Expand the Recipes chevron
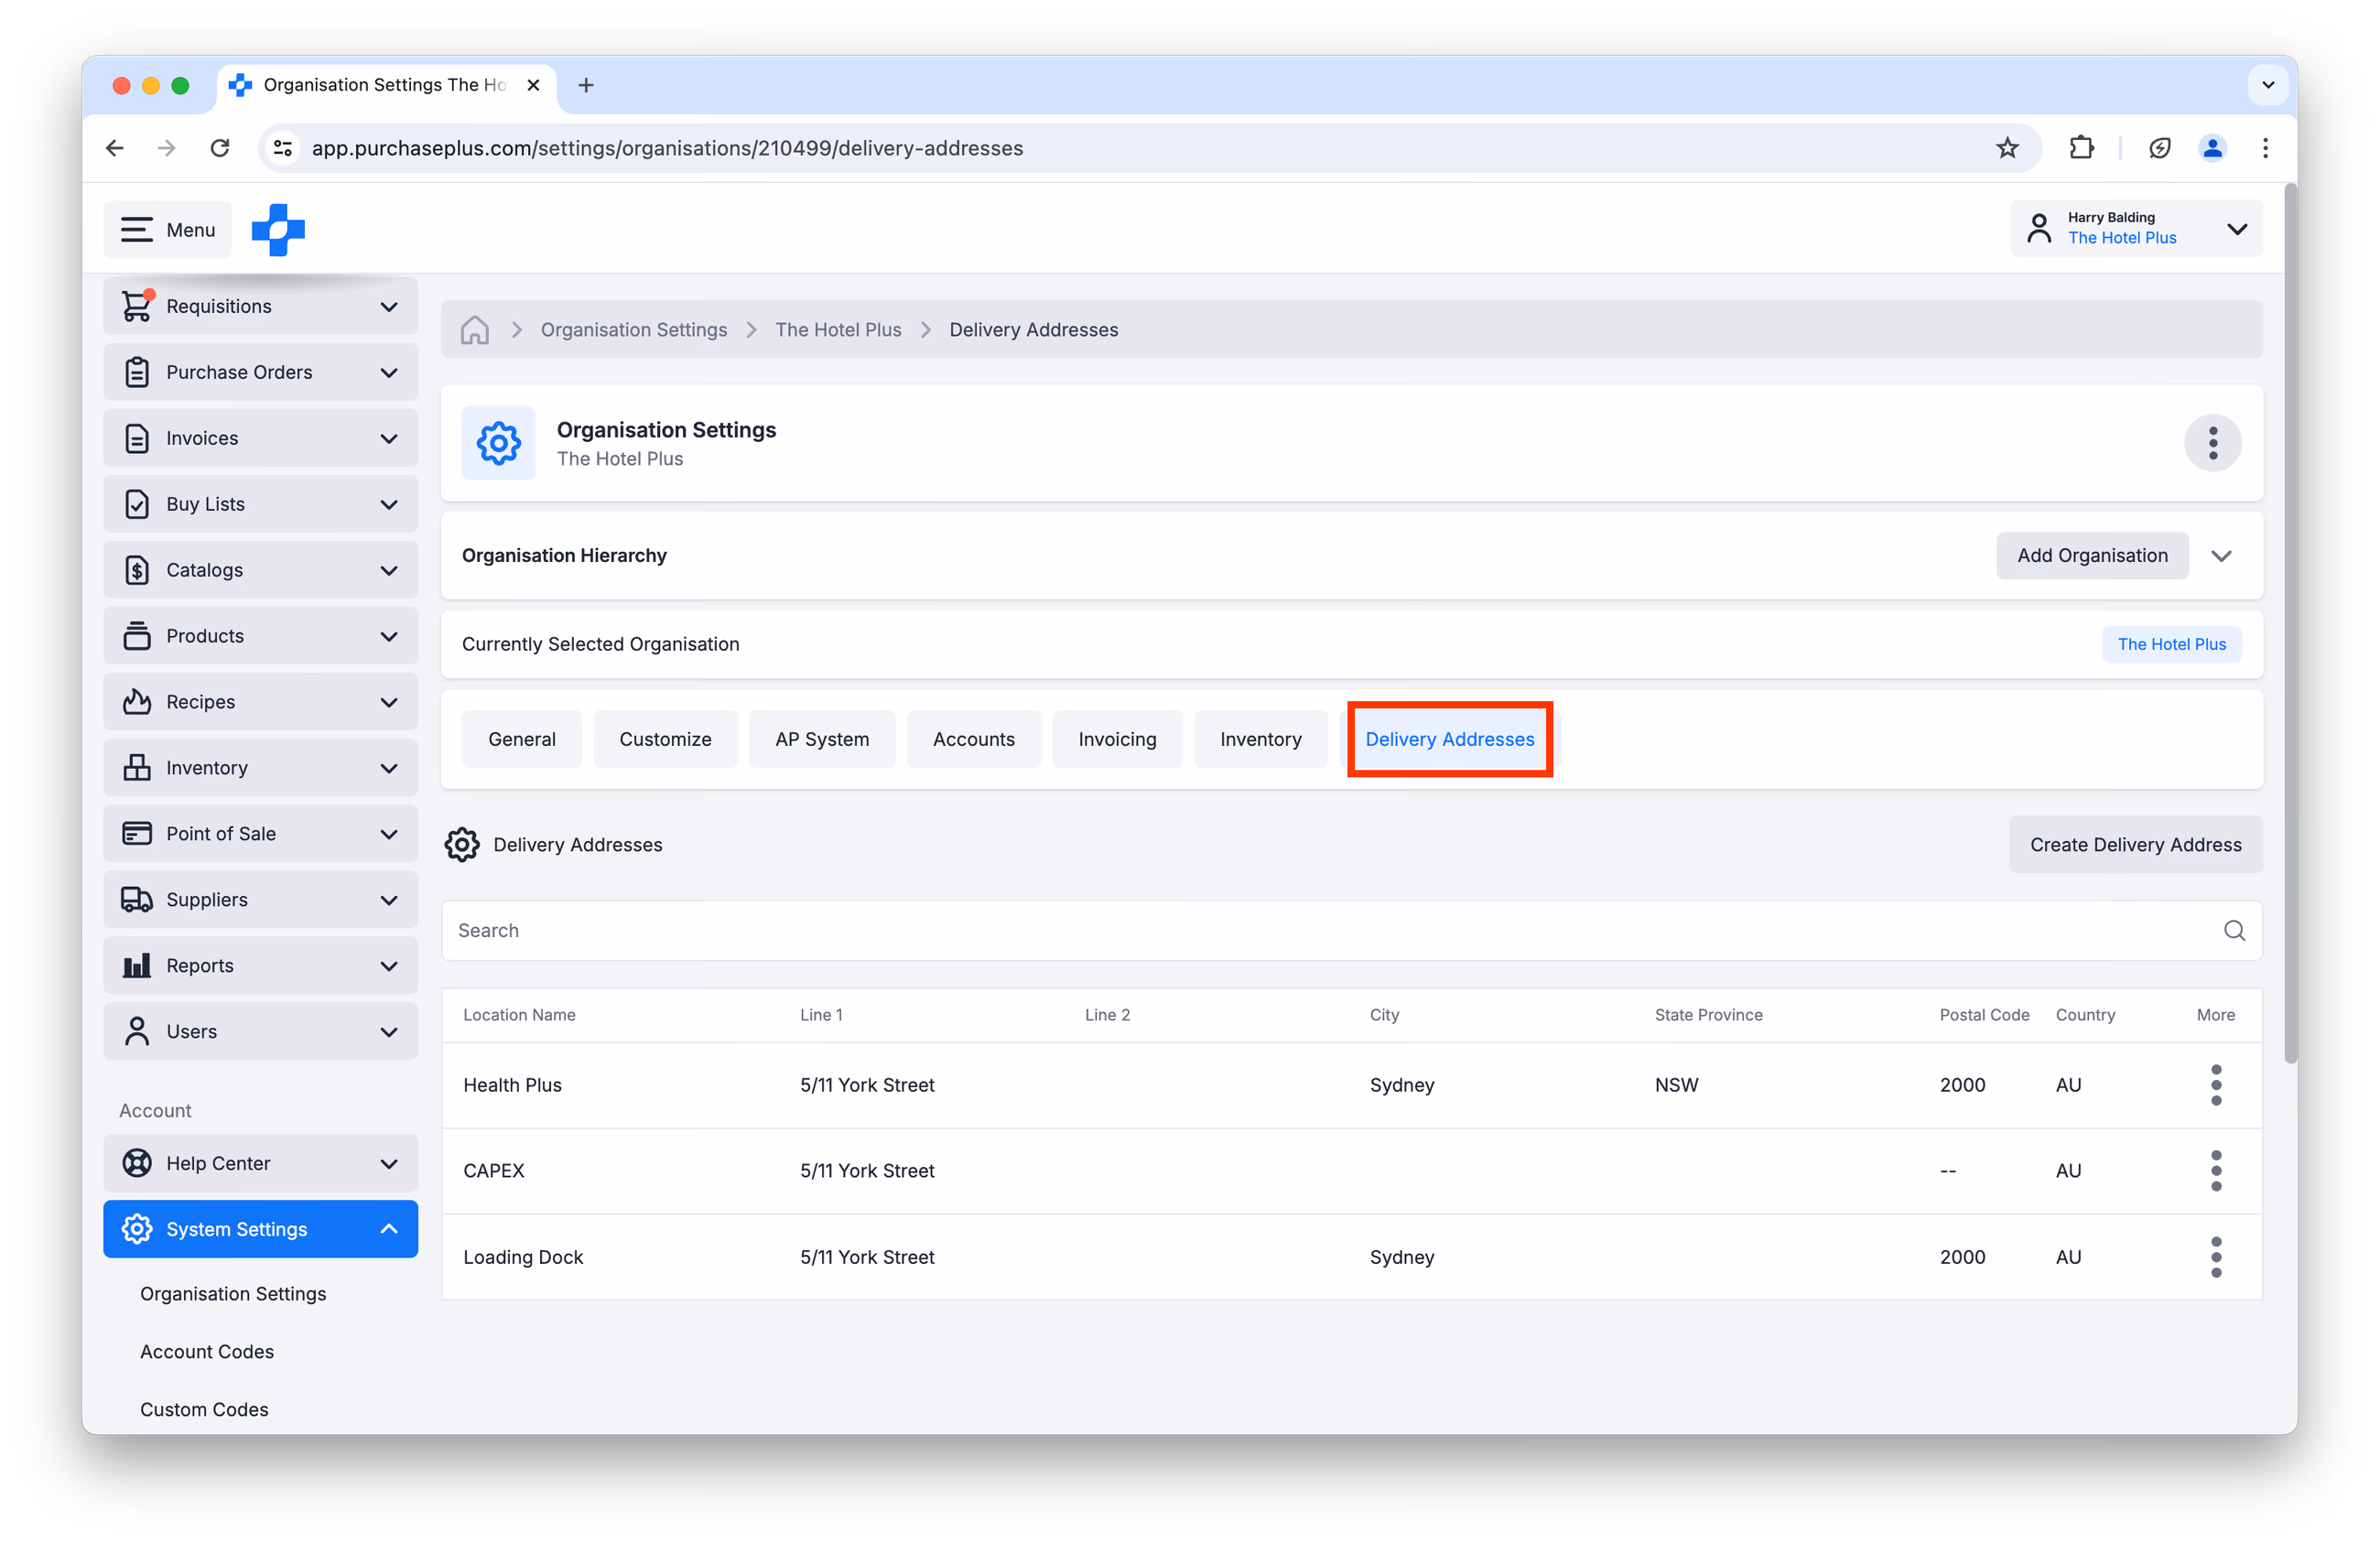 [x=389, y=703]
